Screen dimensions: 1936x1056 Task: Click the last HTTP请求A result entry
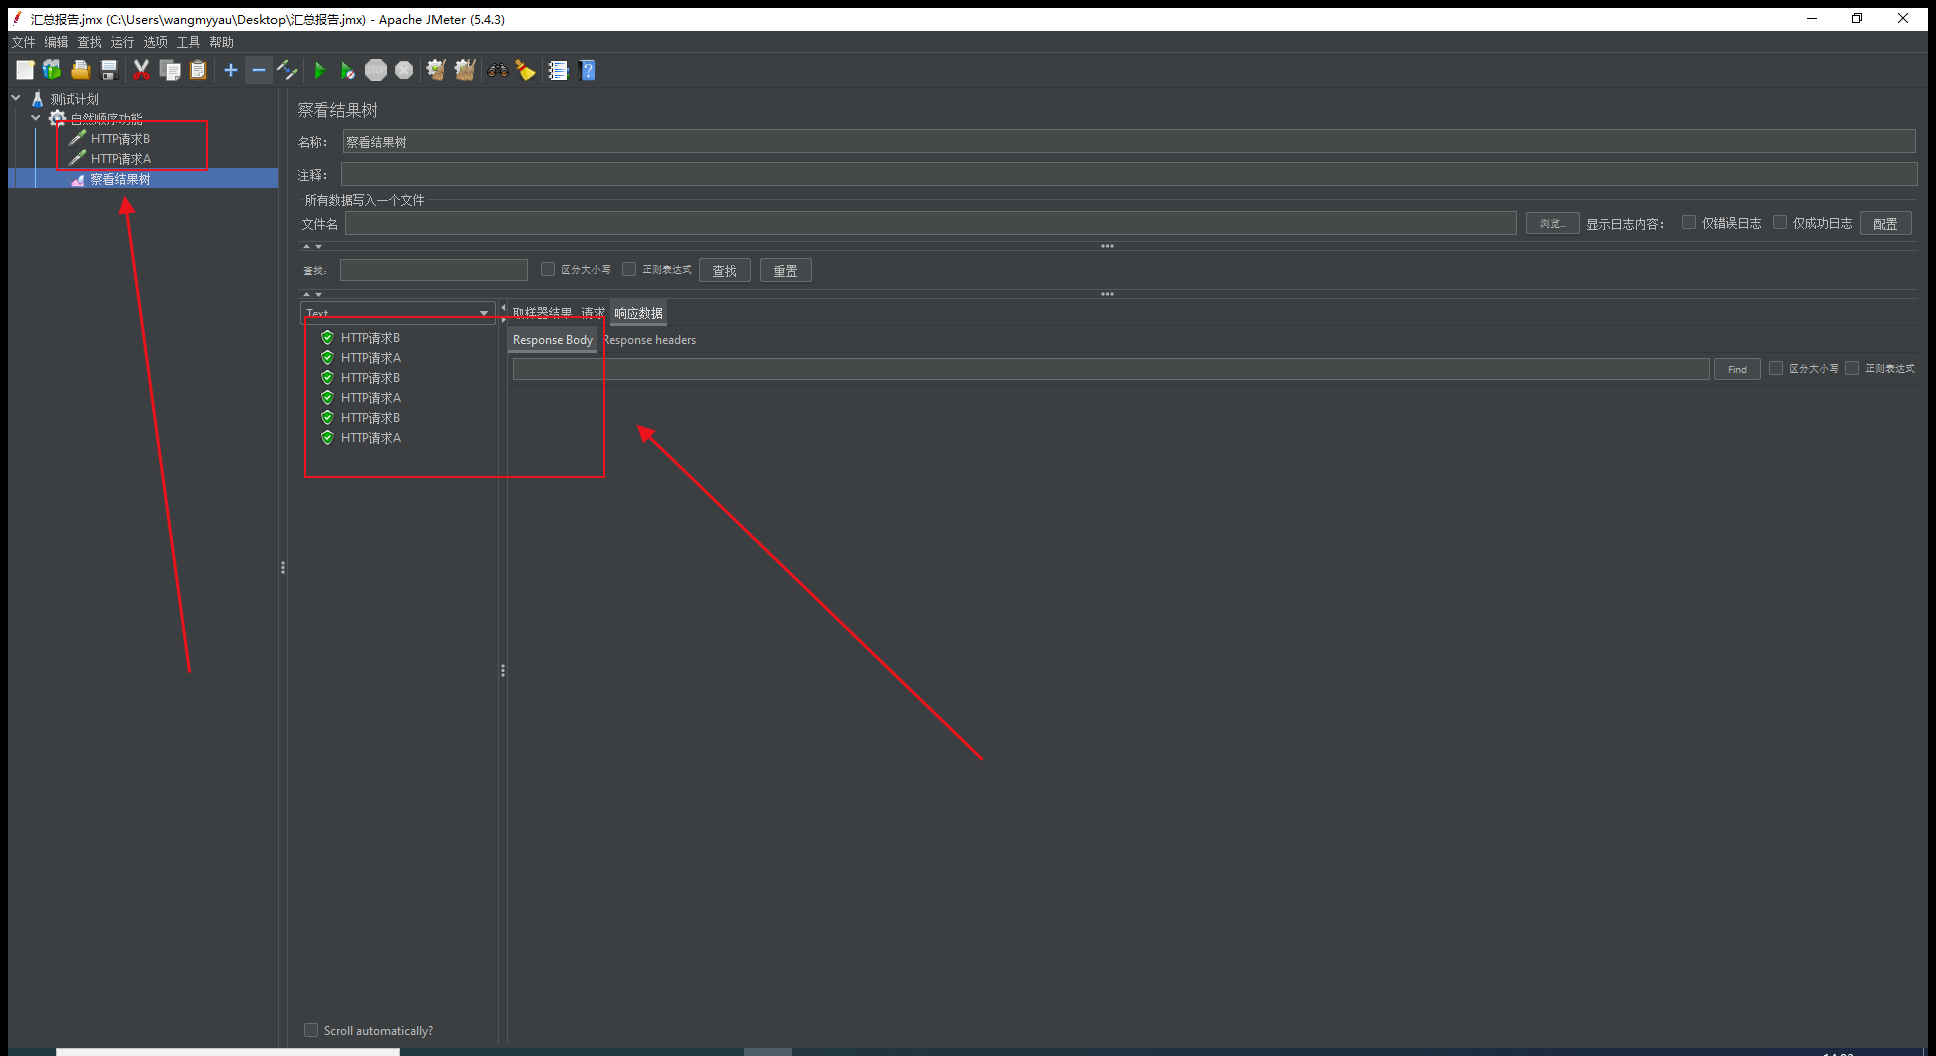pyautogui.click(x=370, y=438)
